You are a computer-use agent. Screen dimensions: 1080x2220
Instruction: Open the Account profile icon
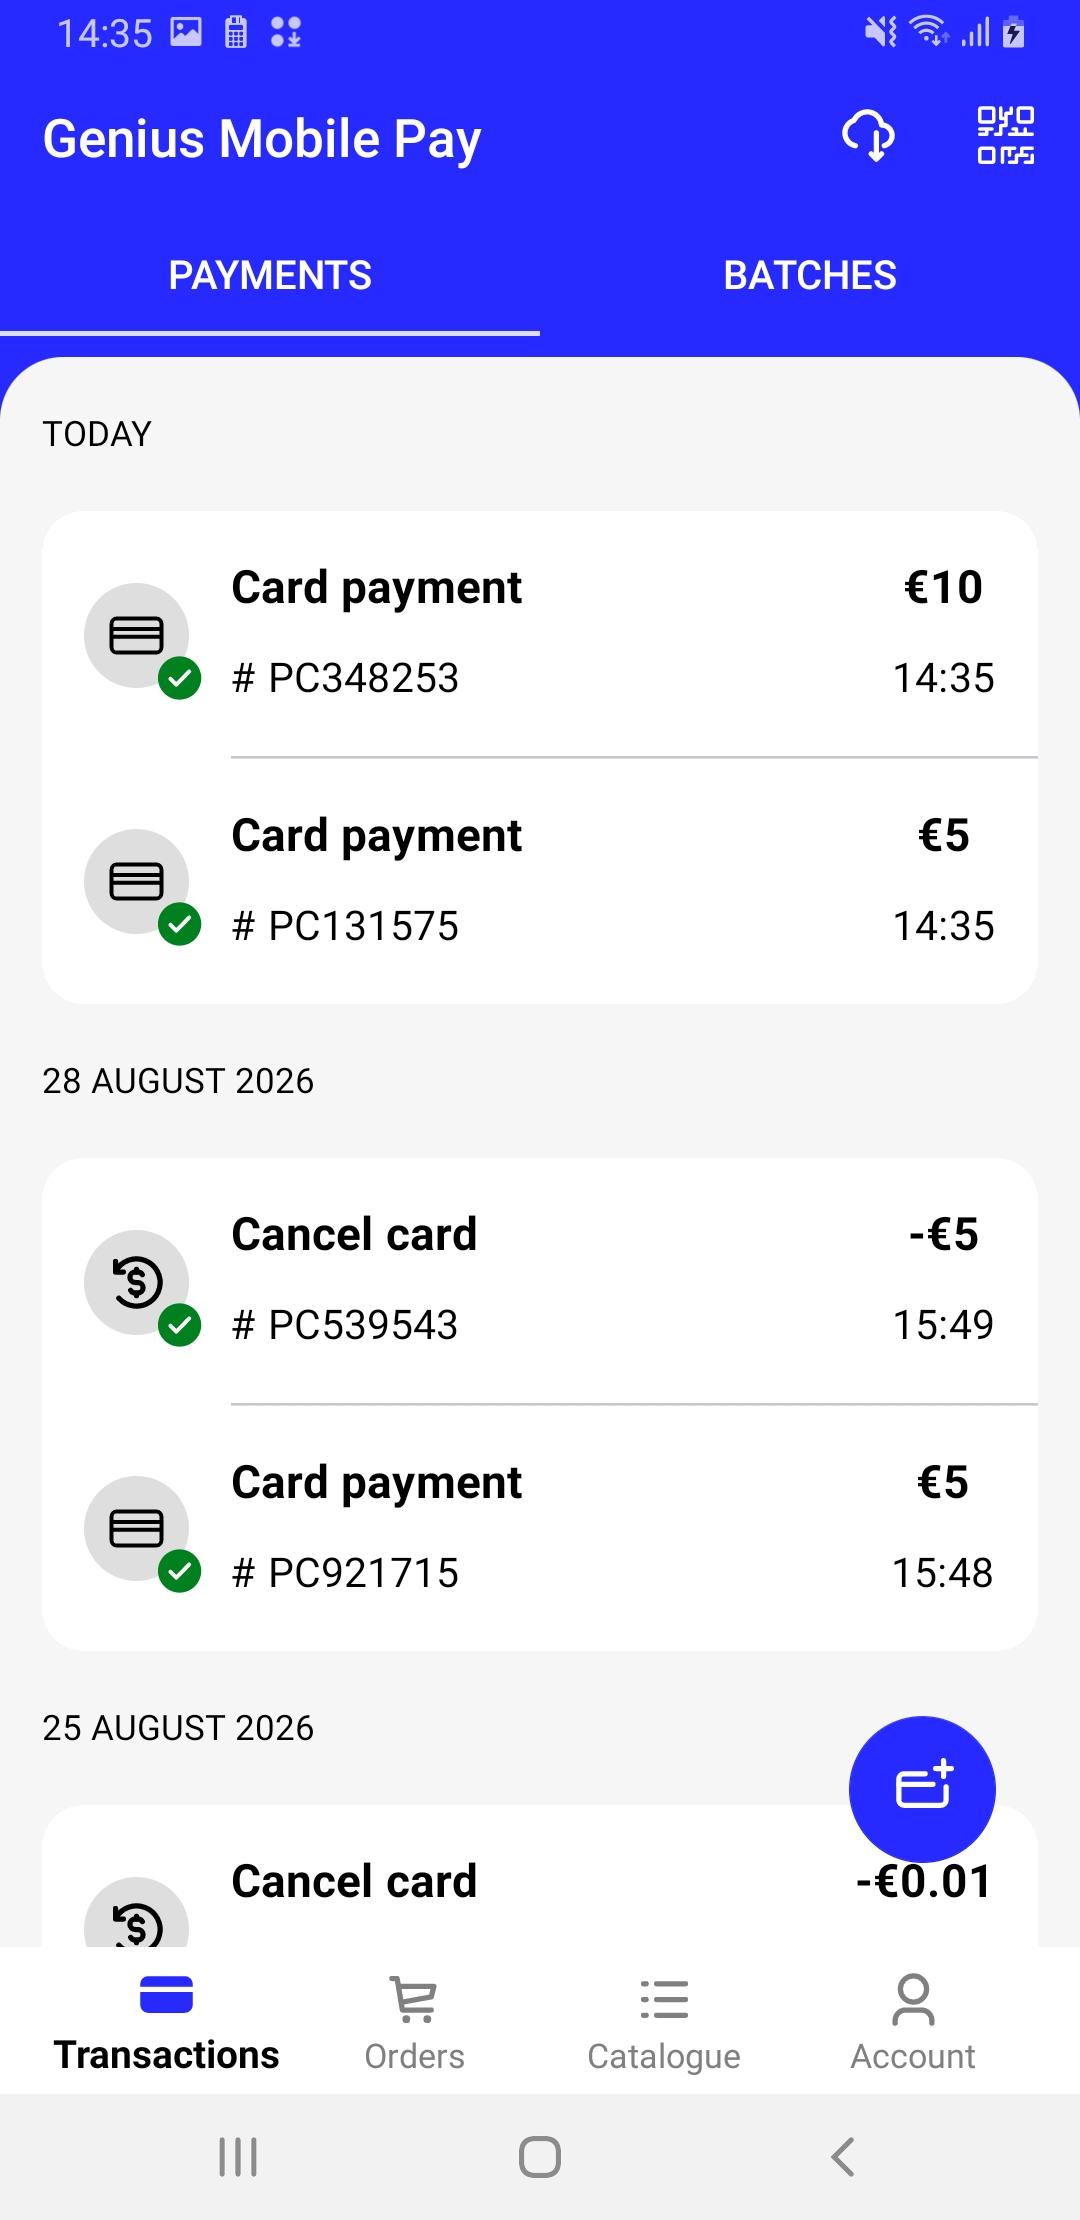pyautogui.click(x=913, y=1999)
